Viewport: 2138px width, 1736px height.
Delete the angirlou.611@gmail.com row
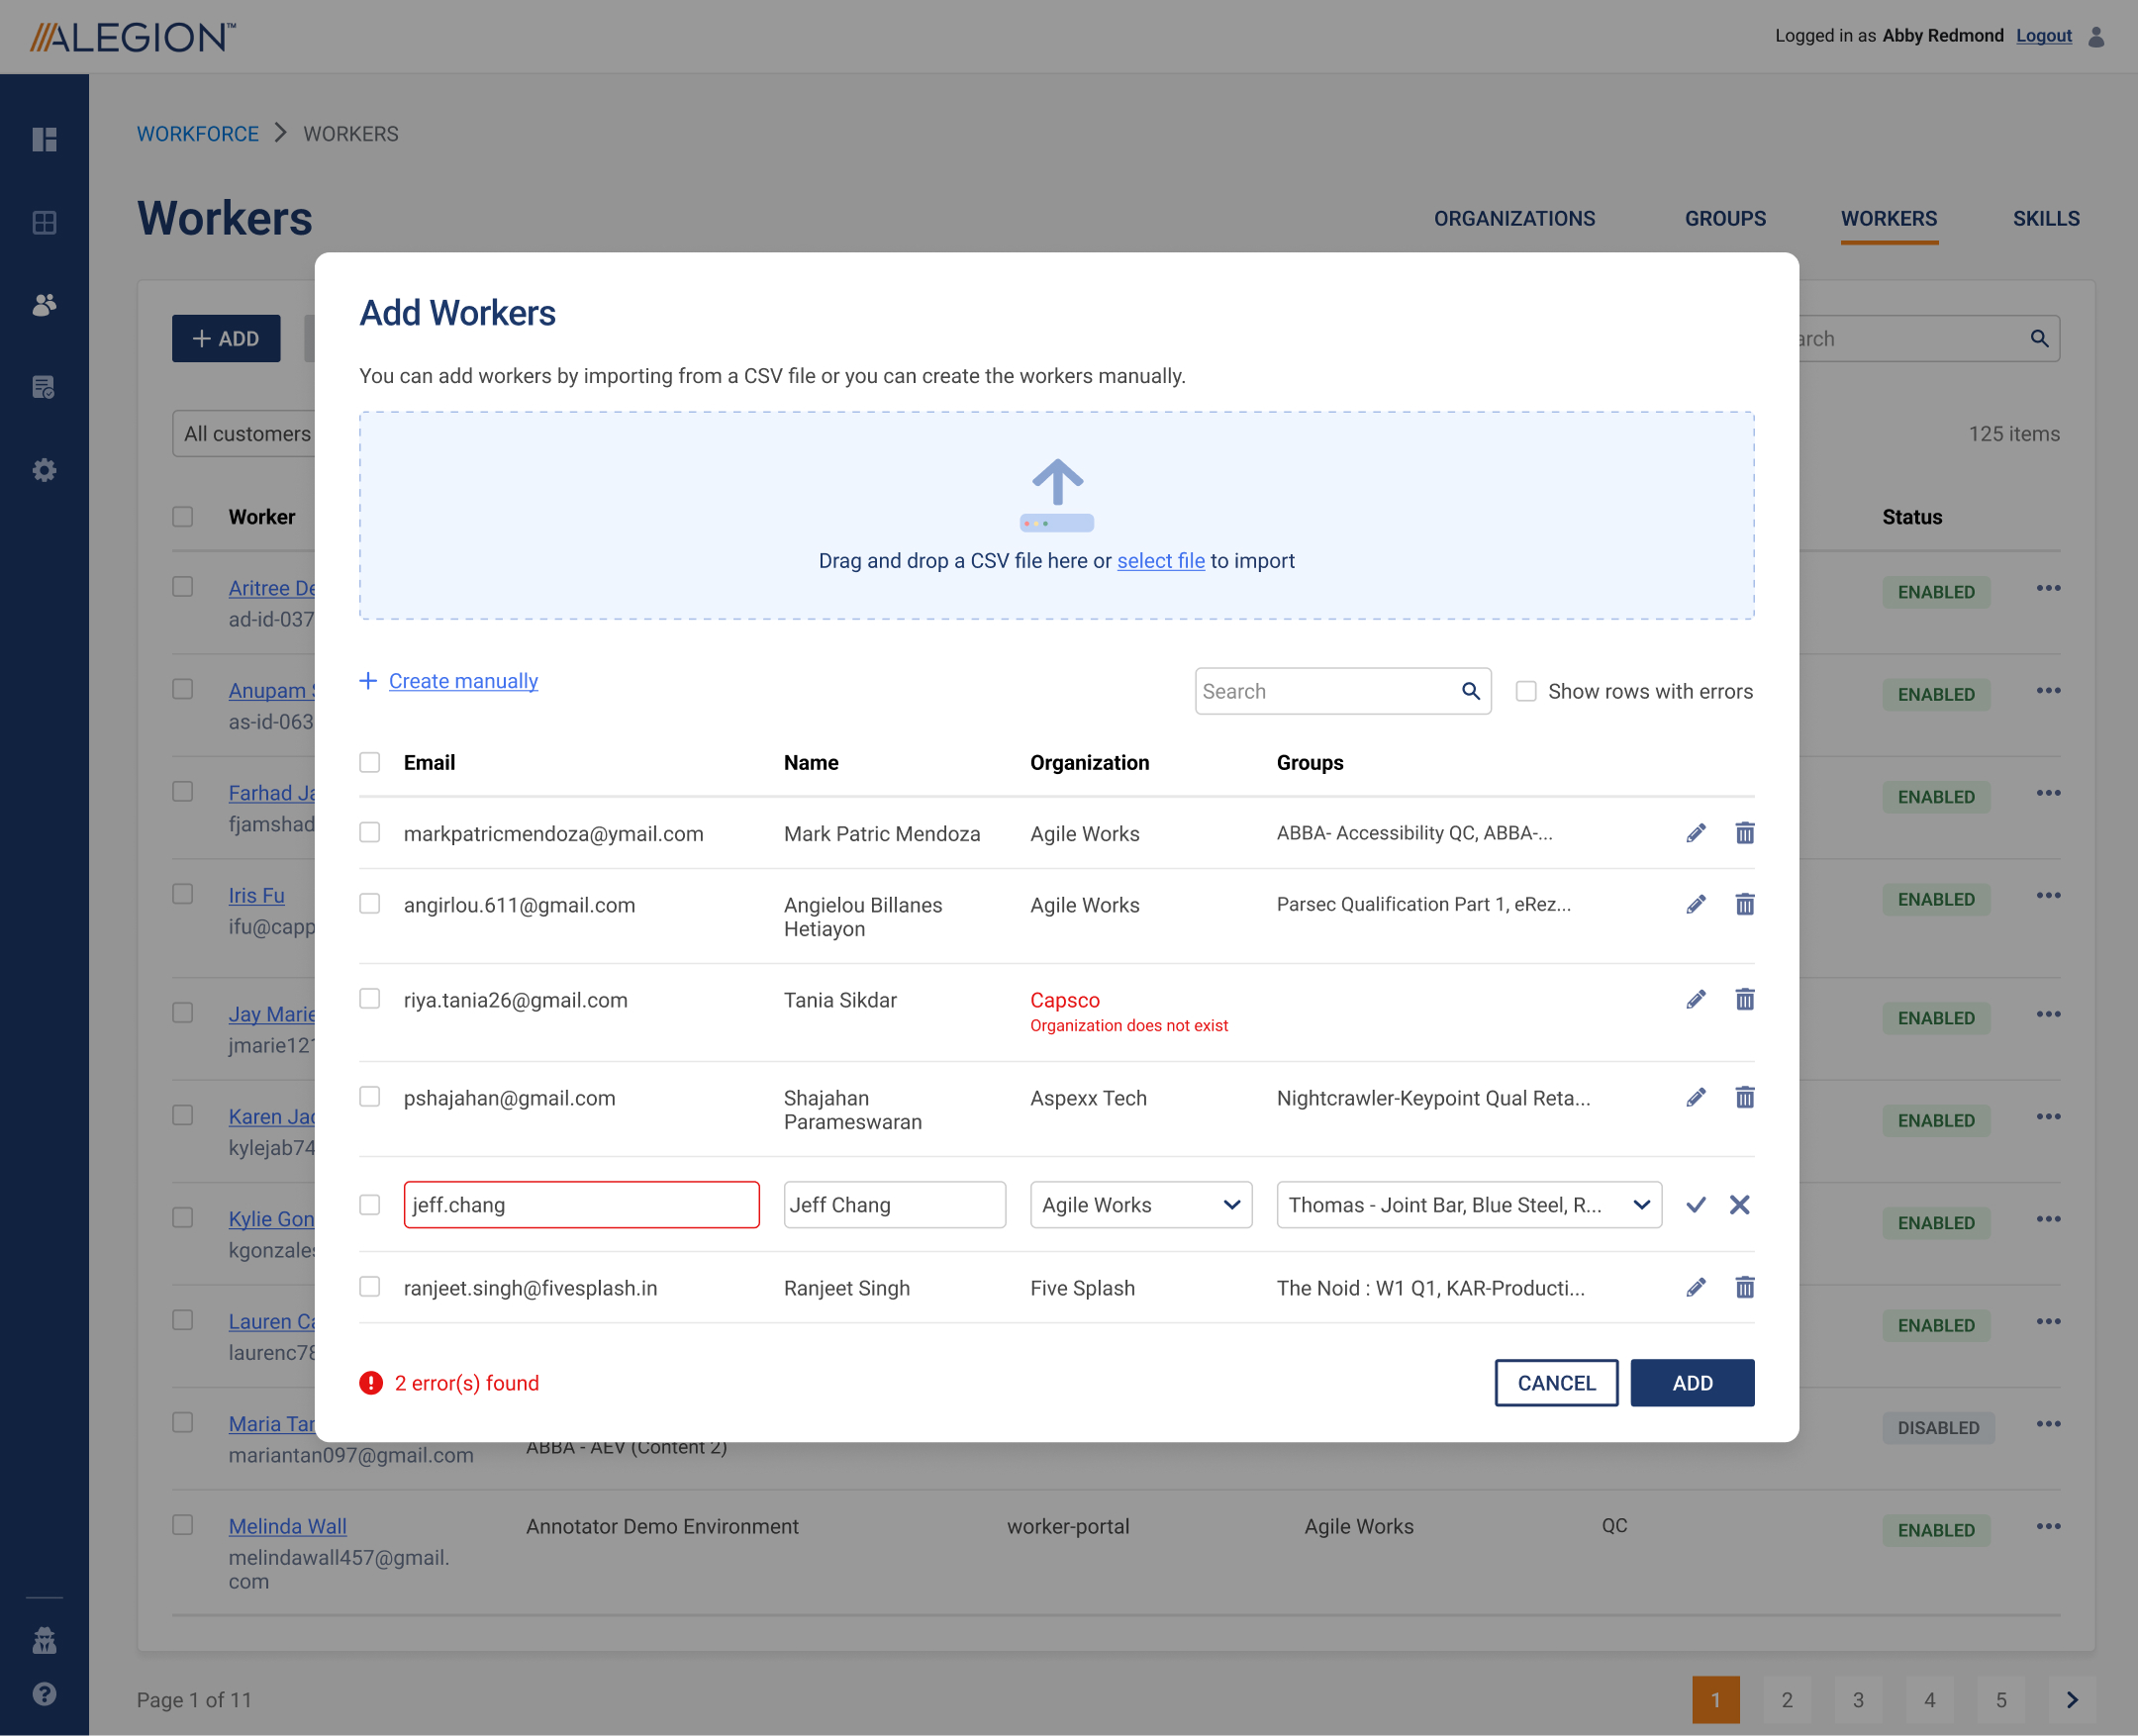[x=1744, y=904]
